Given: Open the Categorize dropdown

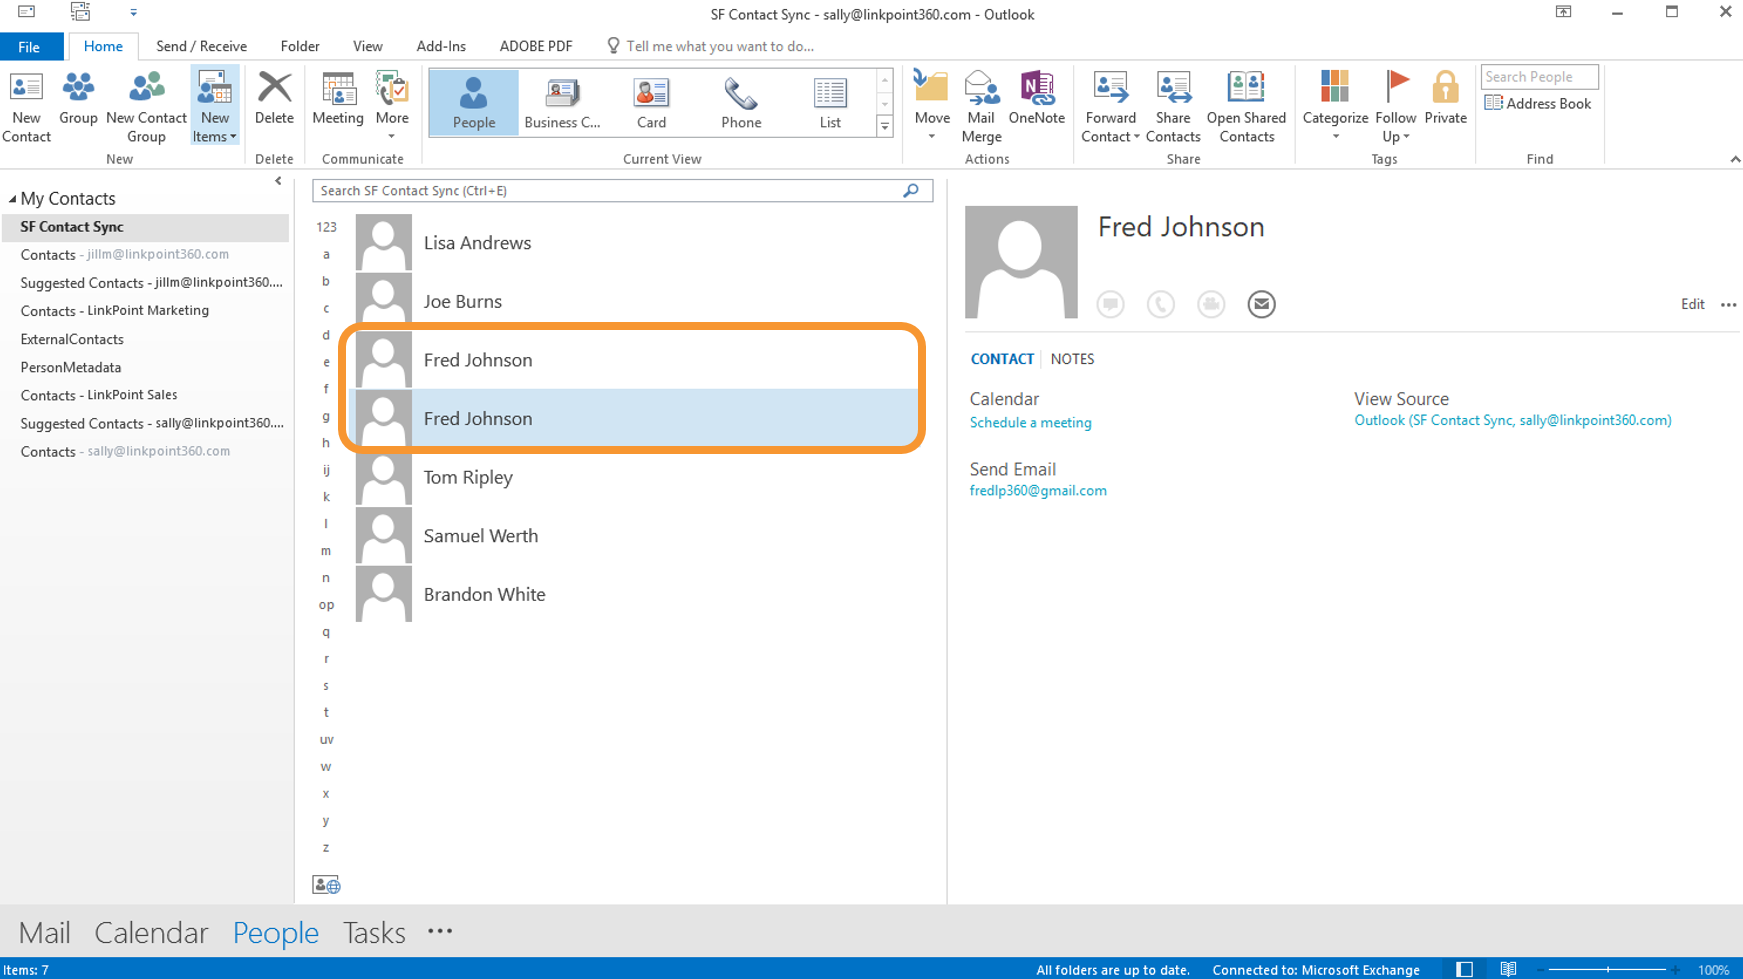Looking at the screenshot, I should [1335, 106].
